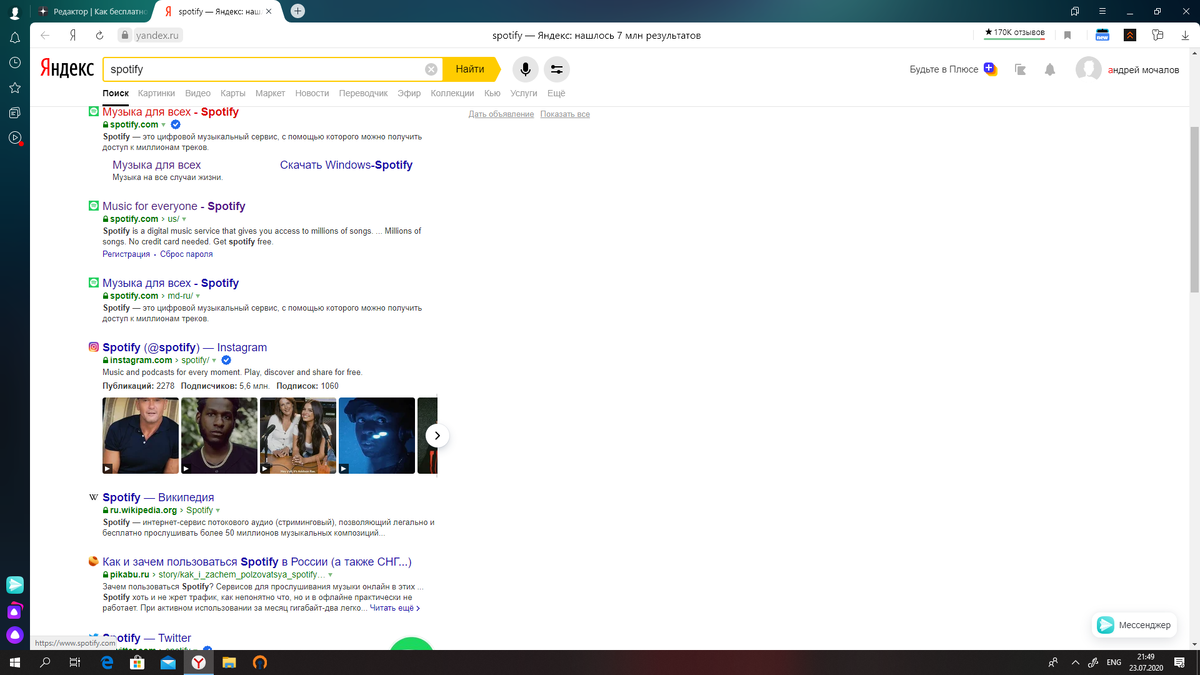
Task: Open search settings sliders icon
Action: (x=557, y=69)
